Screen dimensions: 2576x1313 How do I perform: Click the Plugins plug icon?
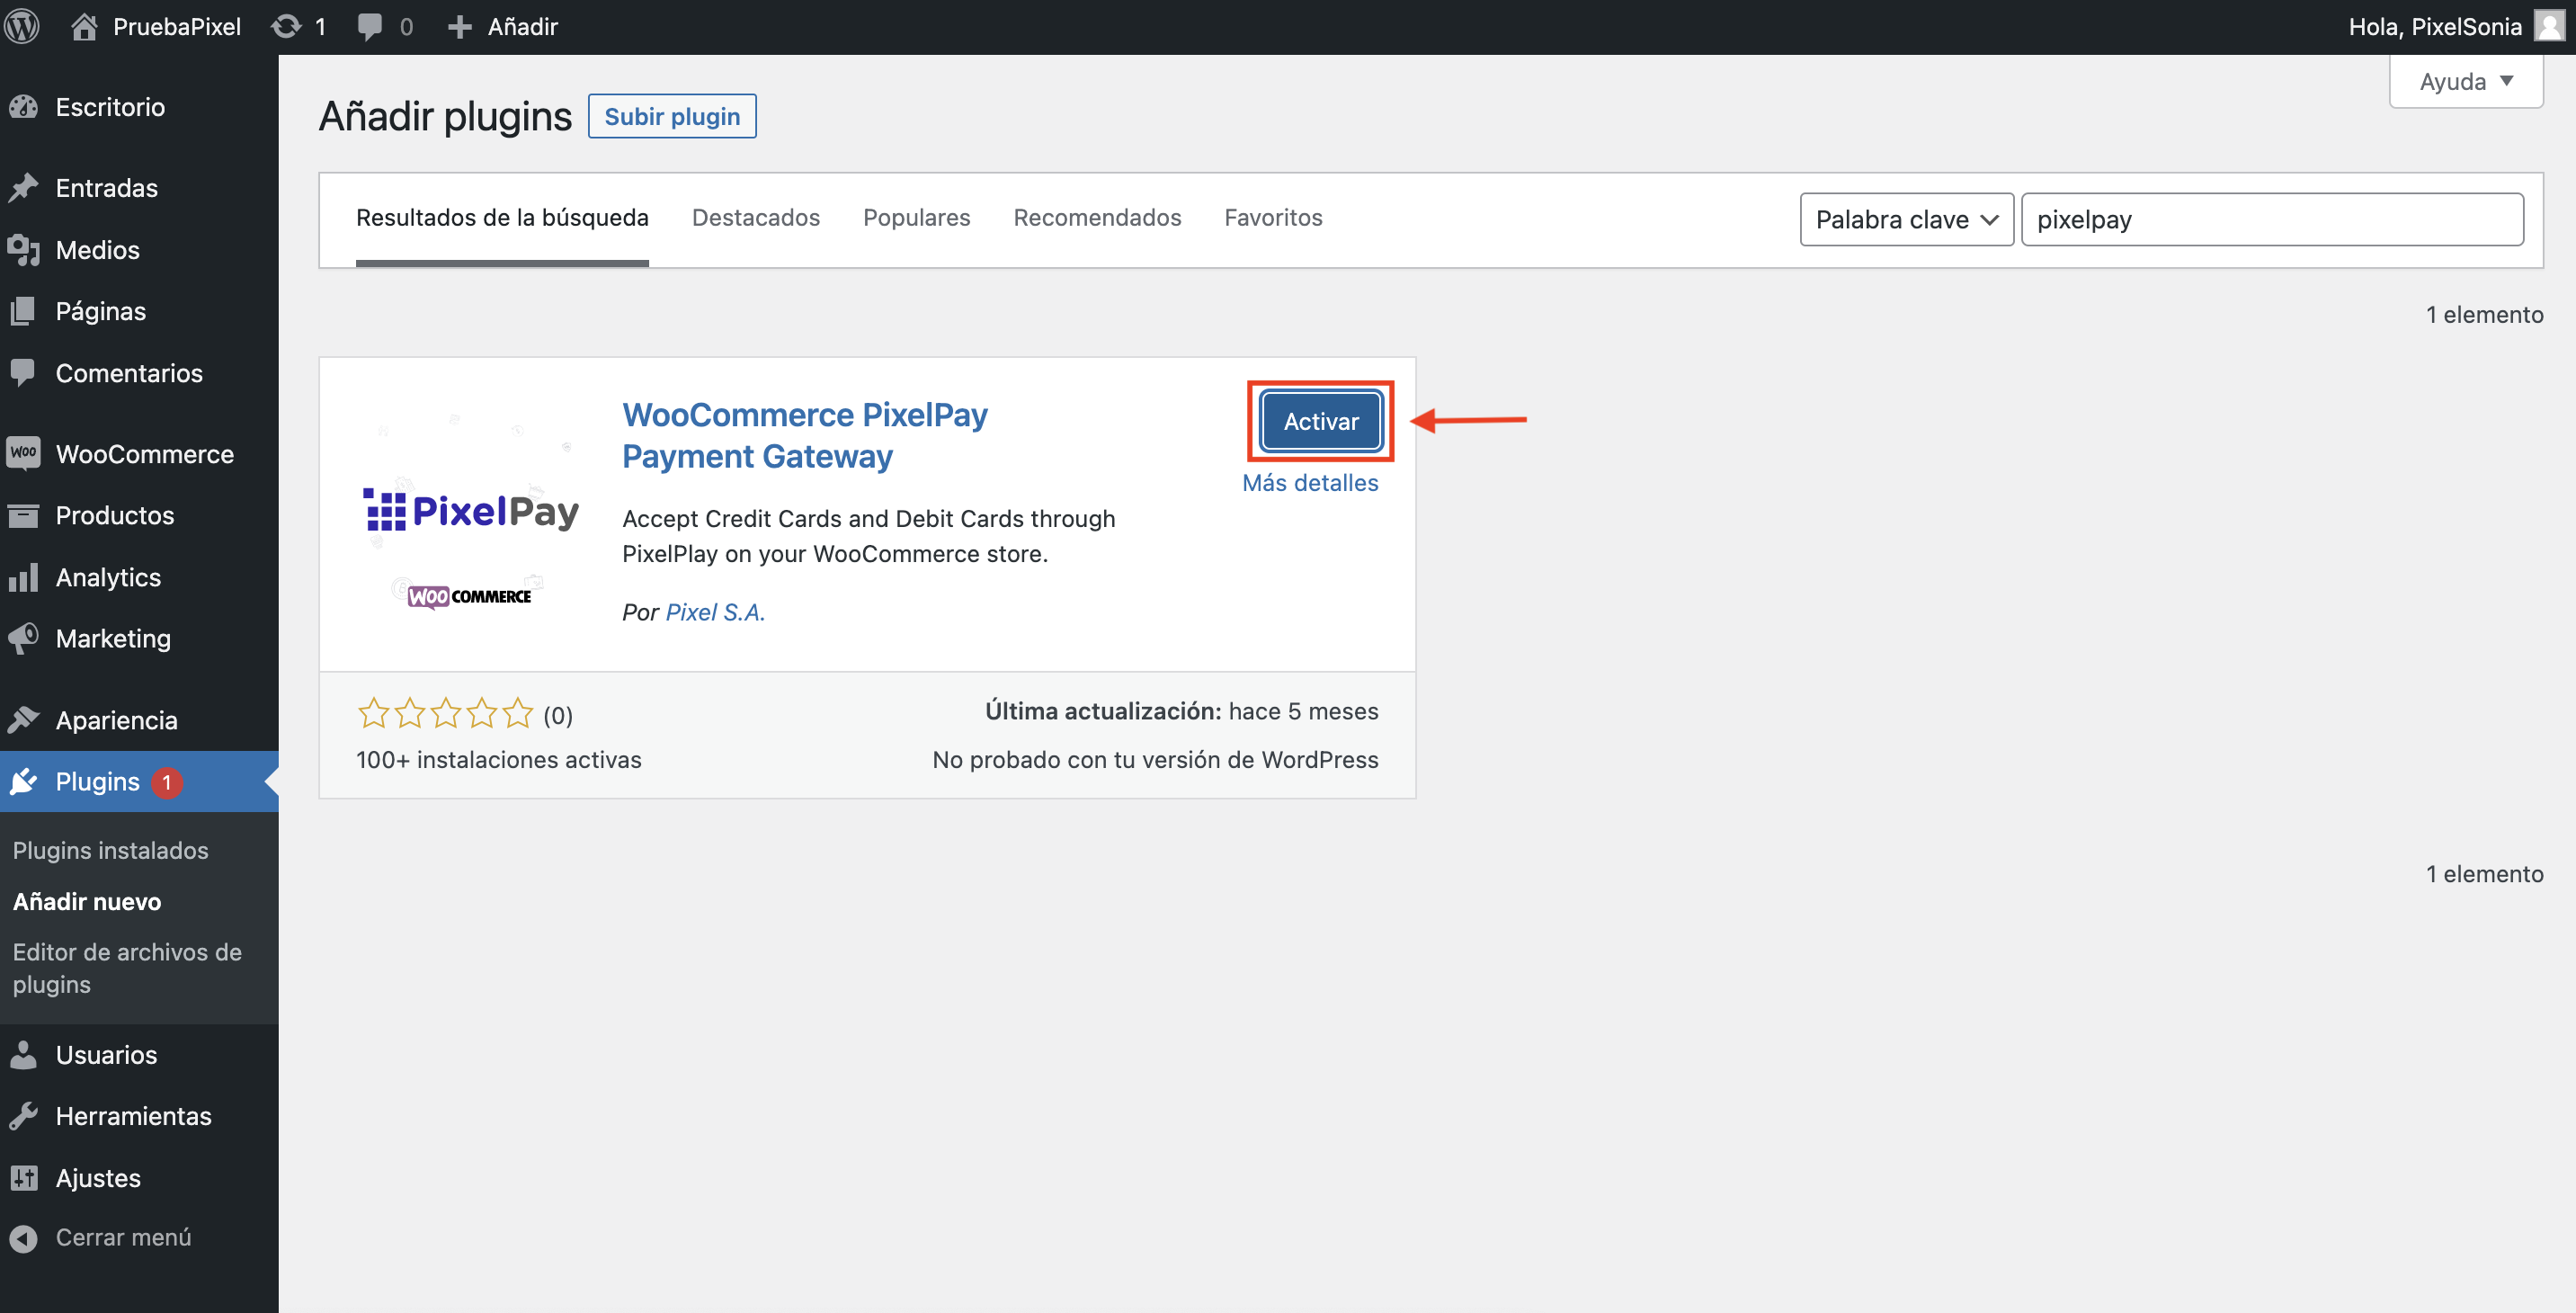(x=23, y=782)
